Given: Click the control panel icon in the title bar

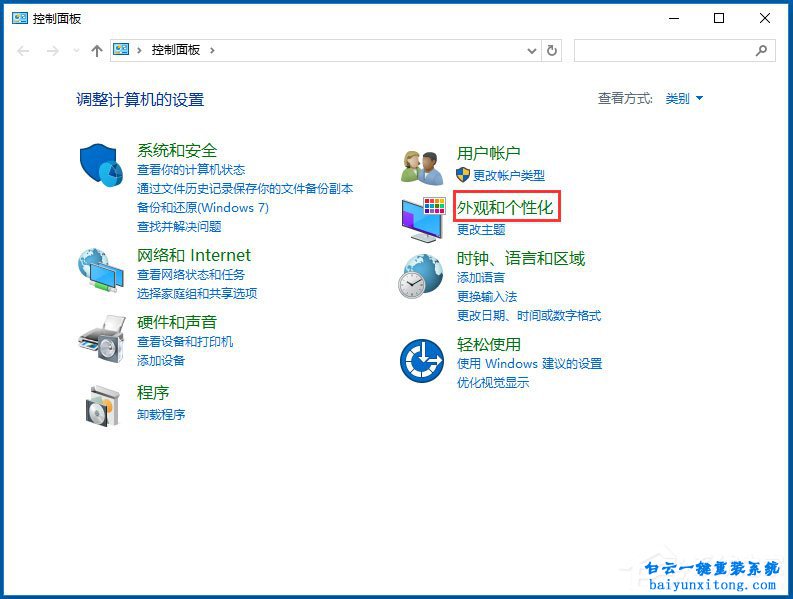Looking at the screenshot, I should [x=20, y=18].
